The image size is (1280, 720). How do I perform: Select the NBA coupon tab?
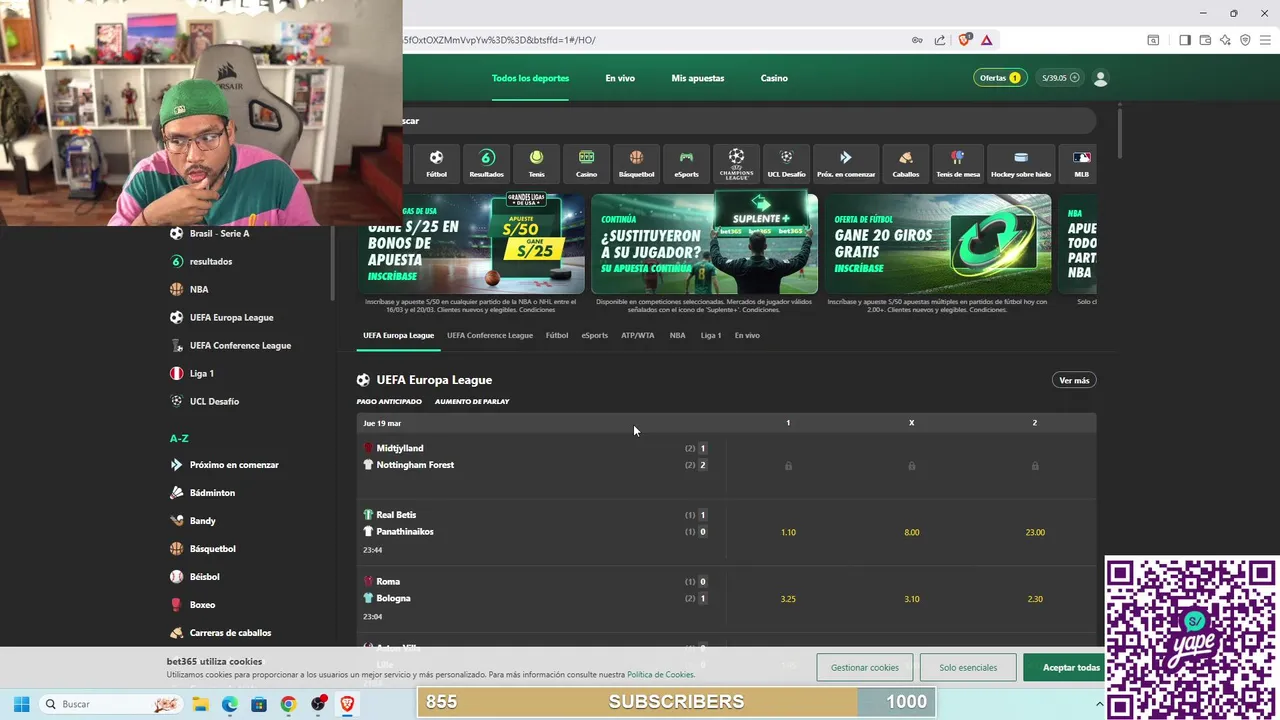coord(677,335)
